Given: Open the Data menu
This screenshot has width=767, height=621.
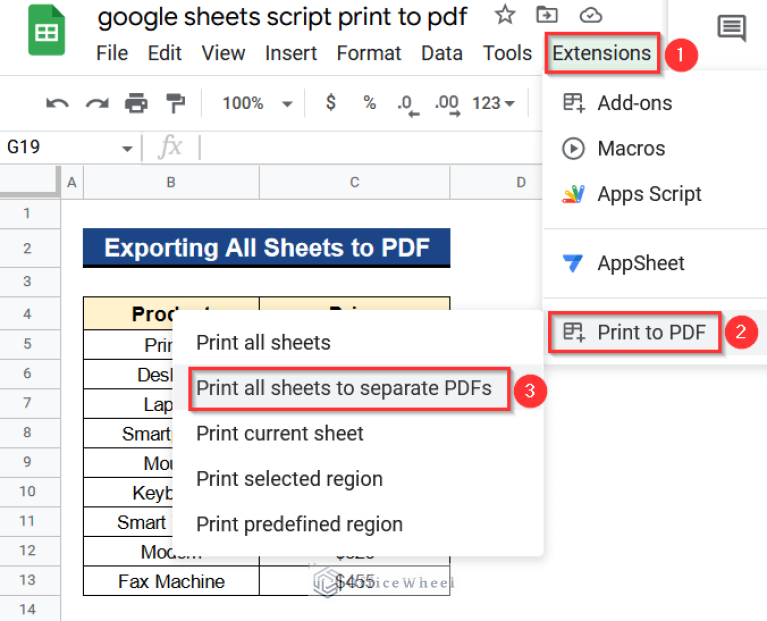Looking at the screenshot, I should (x=442, y=53).
